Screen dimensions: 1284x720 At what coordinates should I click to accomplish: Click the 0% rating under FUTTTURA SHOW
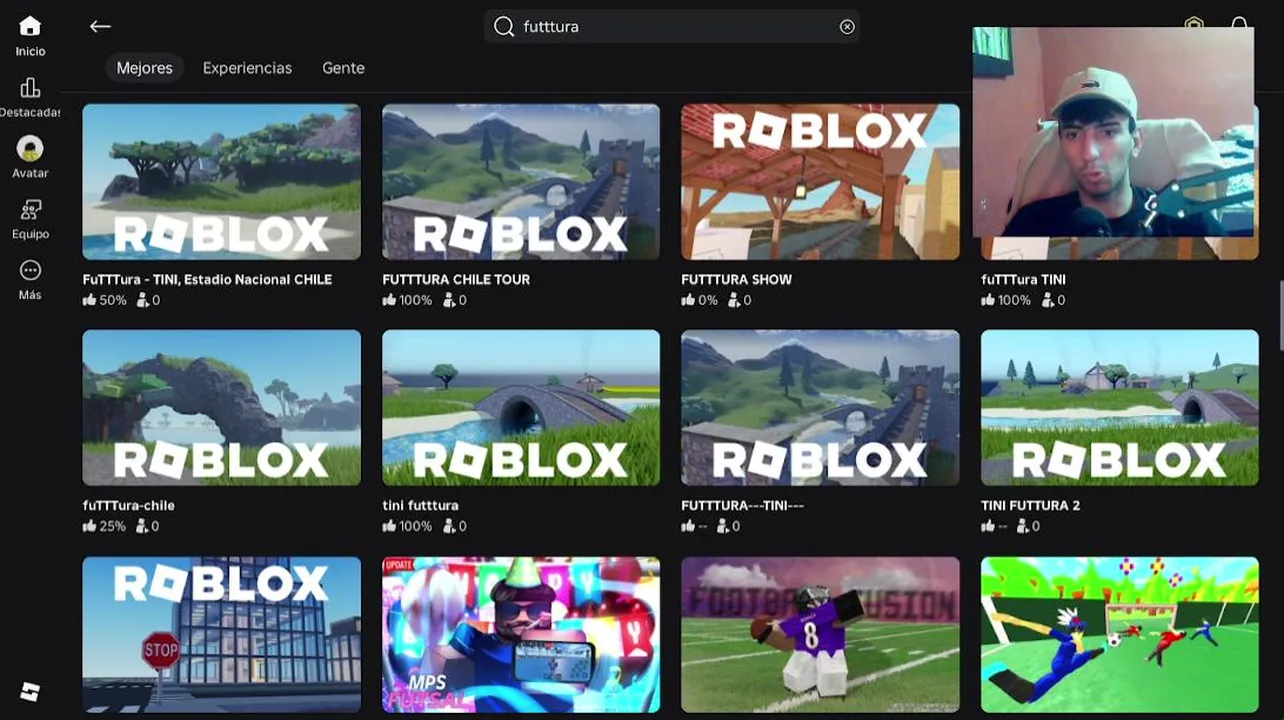700,300
